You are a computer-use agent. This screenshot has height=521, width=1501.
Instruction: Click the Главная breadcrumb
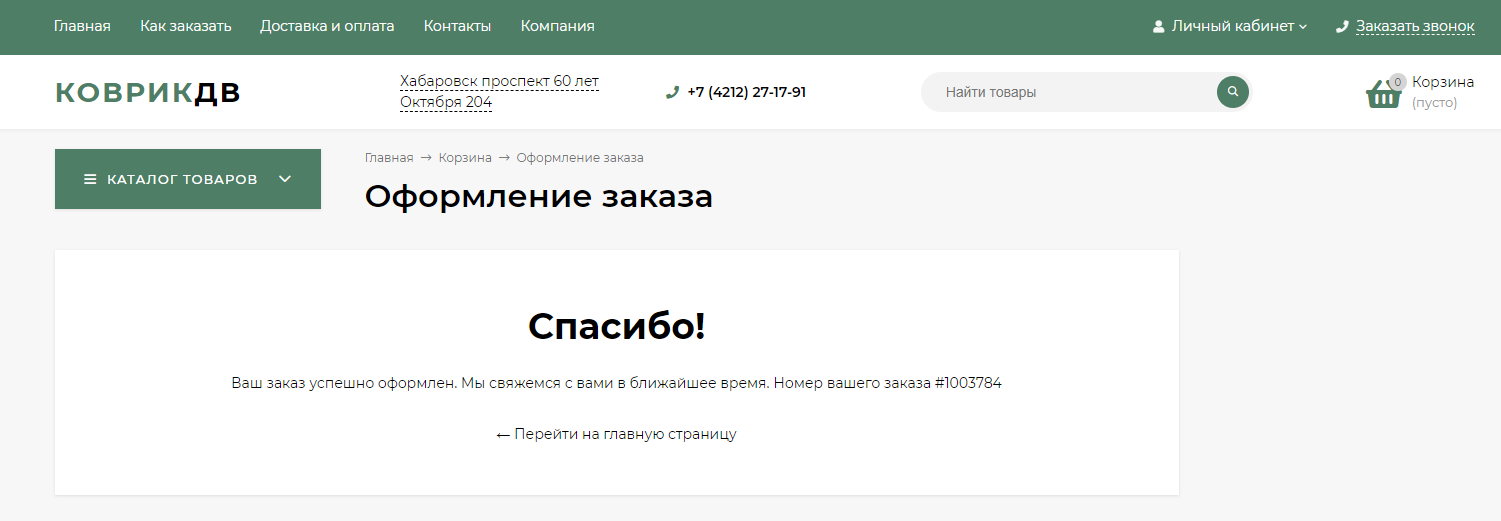click(x=389, y=158)
